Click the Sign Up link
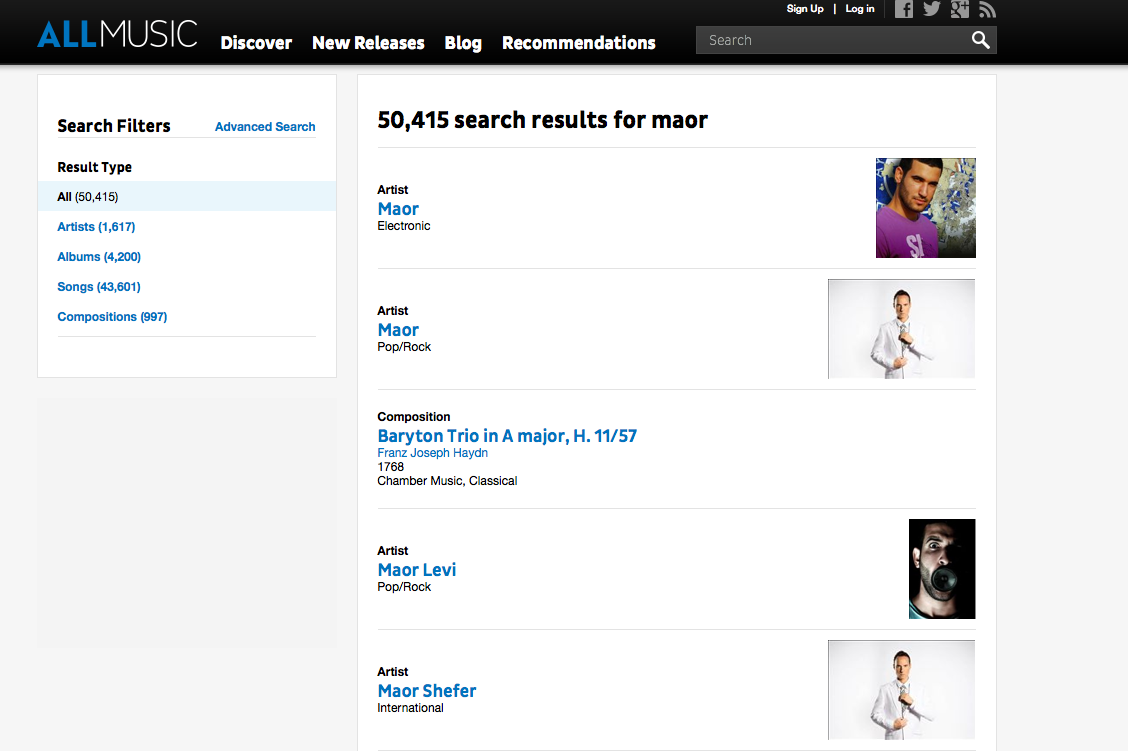This screenshot has width=1128, height=751. click(805, 9)
